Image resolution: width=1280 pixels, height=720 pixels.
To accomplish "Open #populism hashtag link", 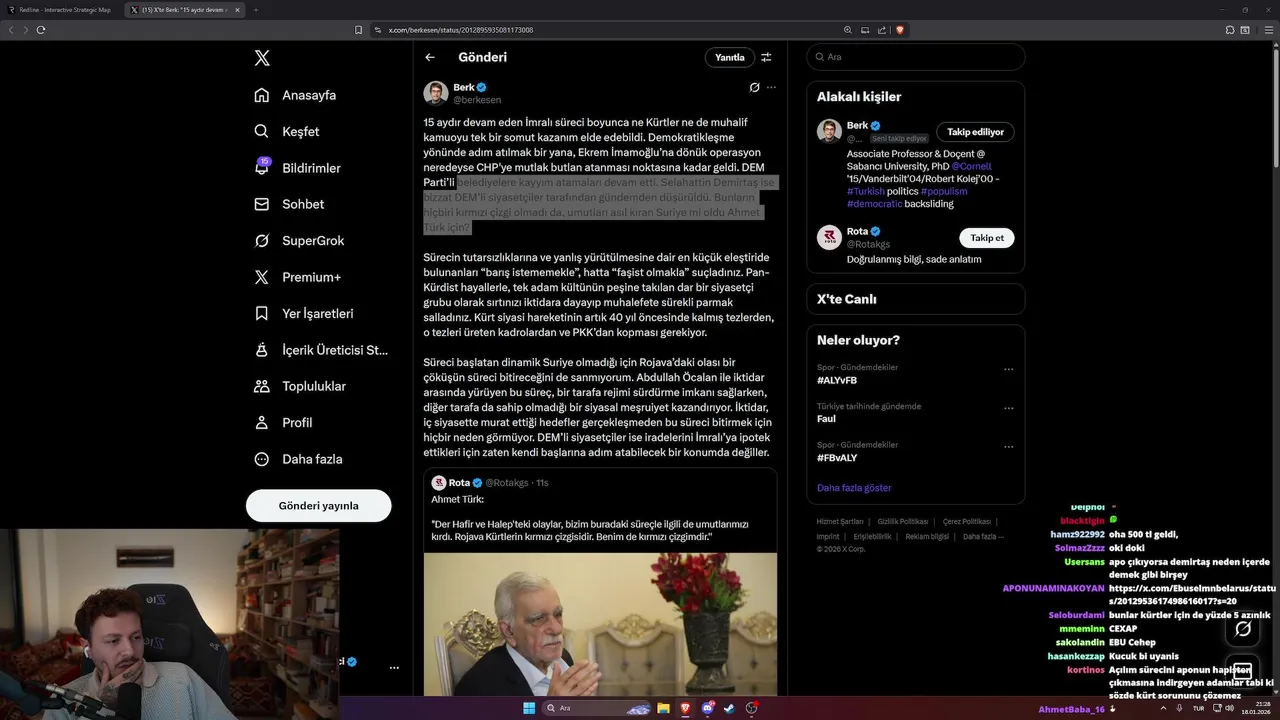I will 944,191.
